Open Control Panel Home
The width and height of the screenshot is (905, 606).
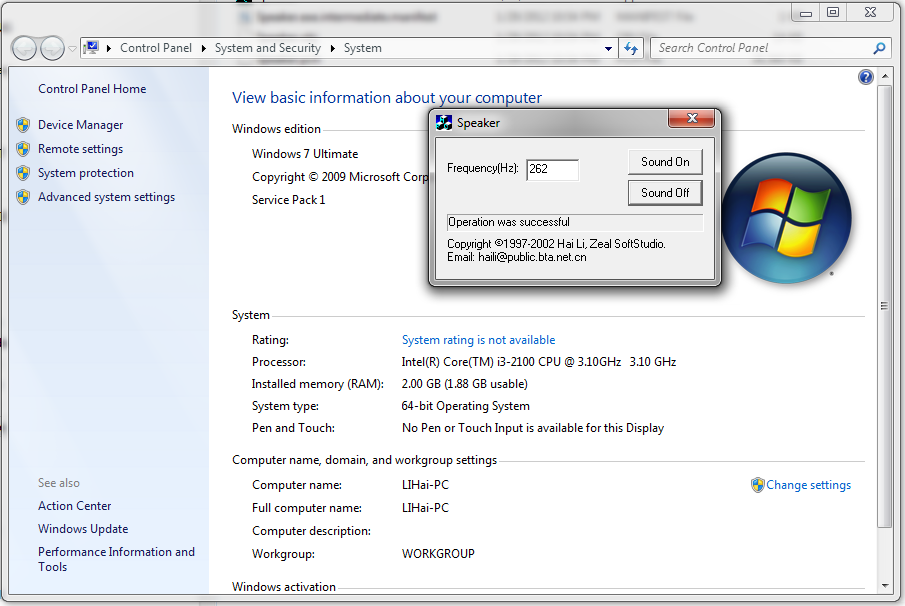pyautogui.click(x=92, y=89)
